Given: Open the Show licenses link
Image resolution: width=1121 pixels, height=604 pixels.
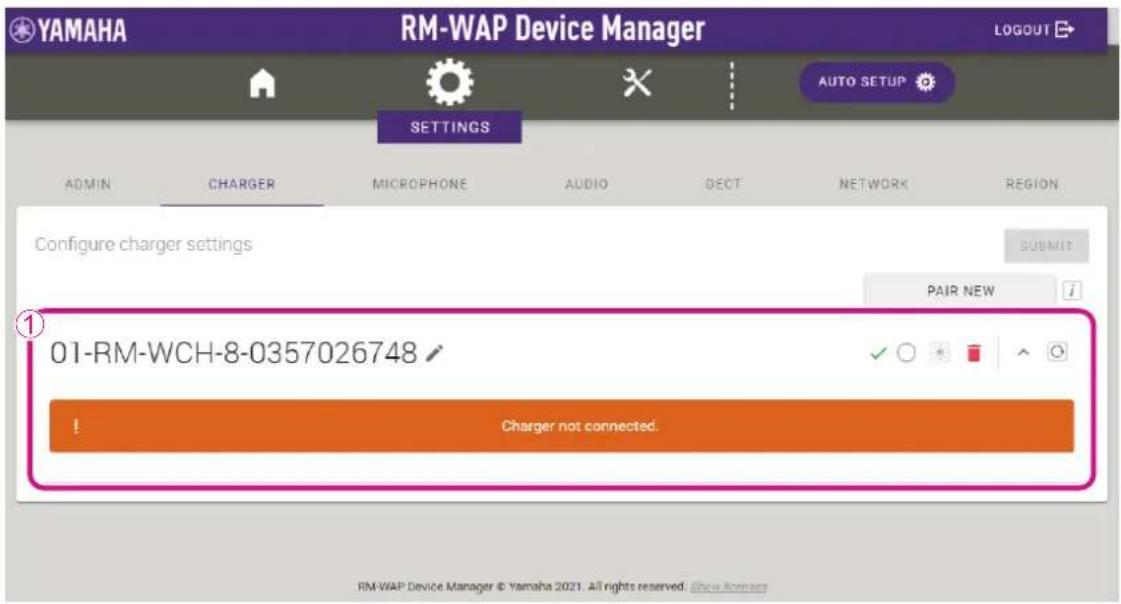Looking at the screenshot, I should click(729, 586).
